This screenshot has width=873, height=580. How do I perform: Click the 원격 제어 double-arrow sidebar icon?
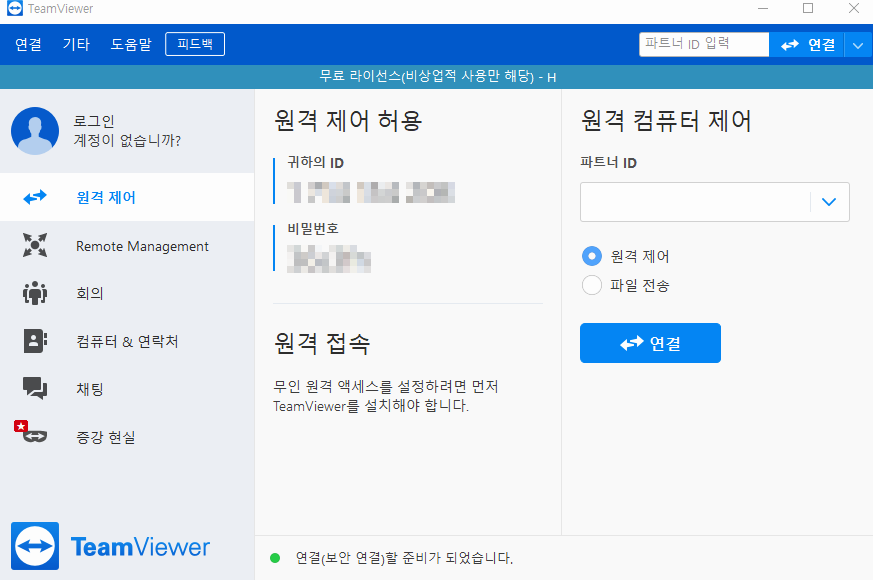point(35,197)
